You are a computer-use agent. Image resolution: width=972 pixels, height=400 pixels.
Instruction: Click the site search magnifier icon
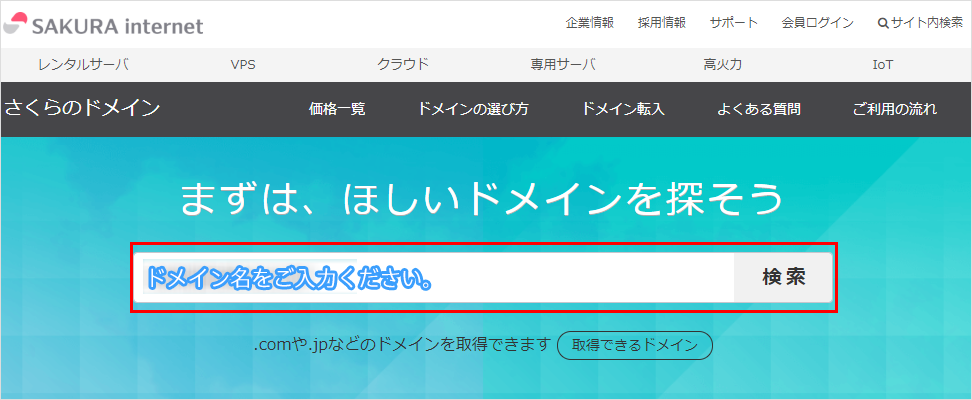883,23
